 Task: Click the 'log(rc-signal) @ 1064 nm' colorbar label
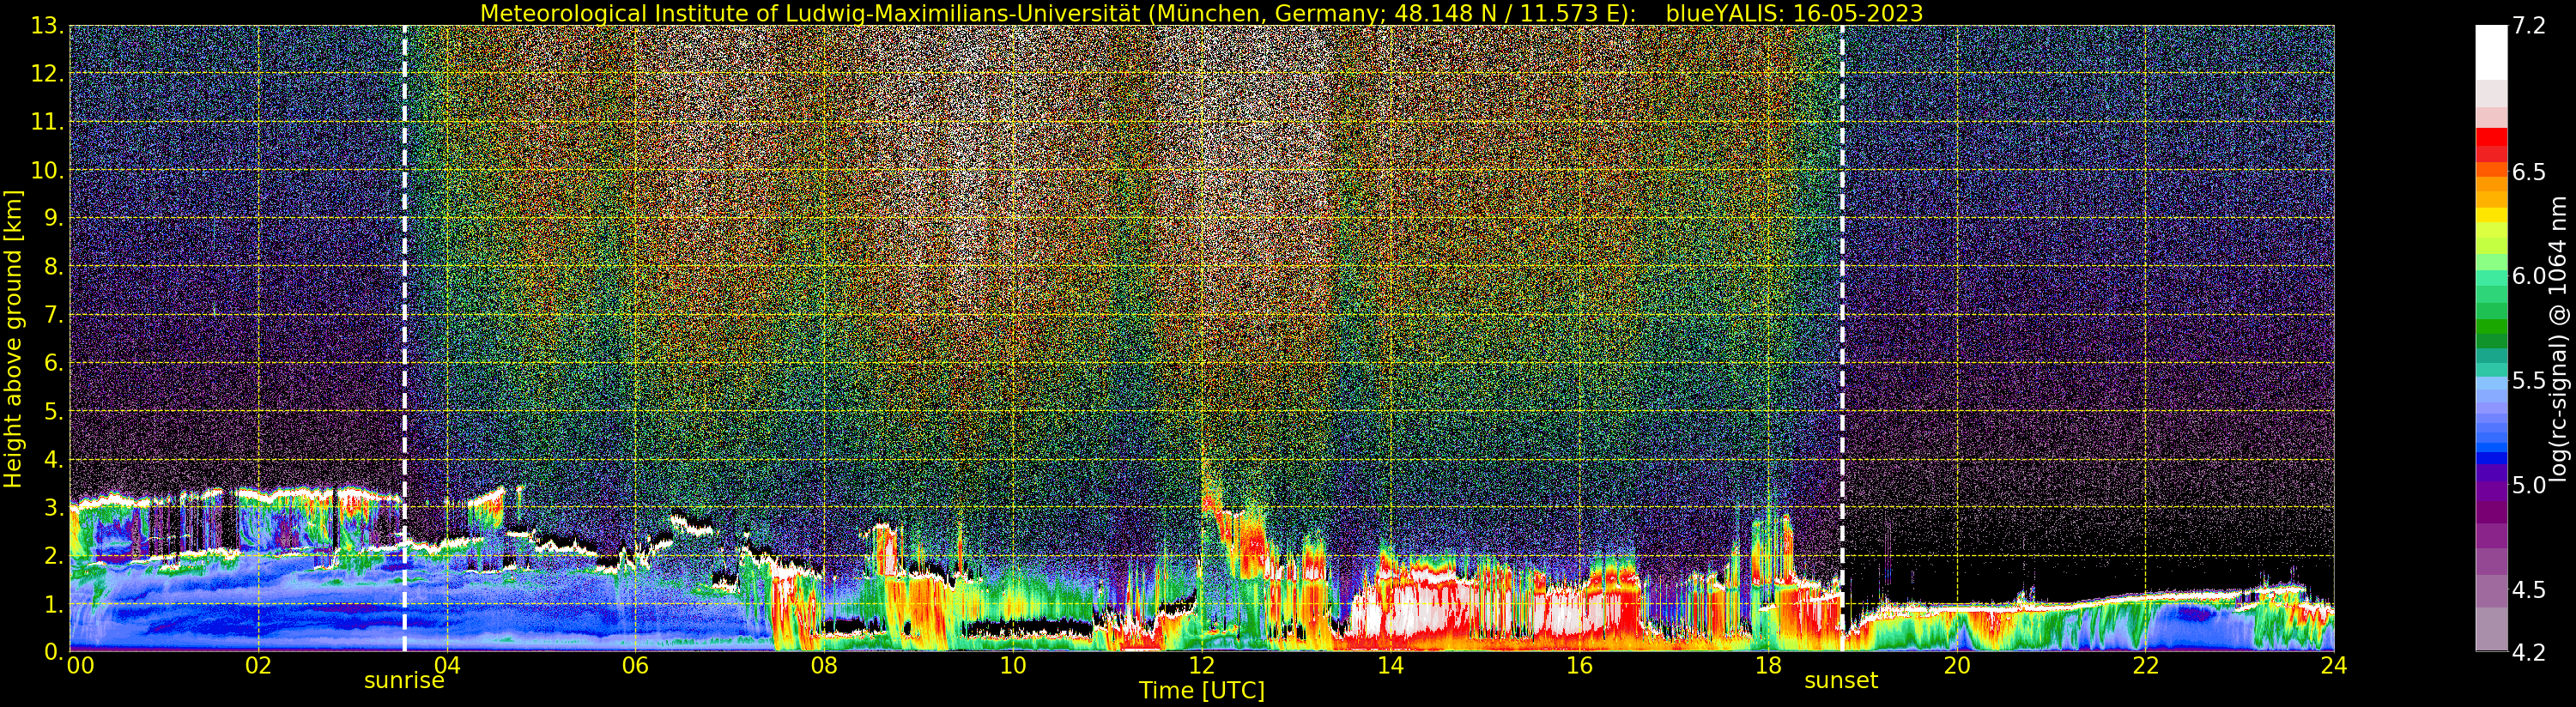2557,338
